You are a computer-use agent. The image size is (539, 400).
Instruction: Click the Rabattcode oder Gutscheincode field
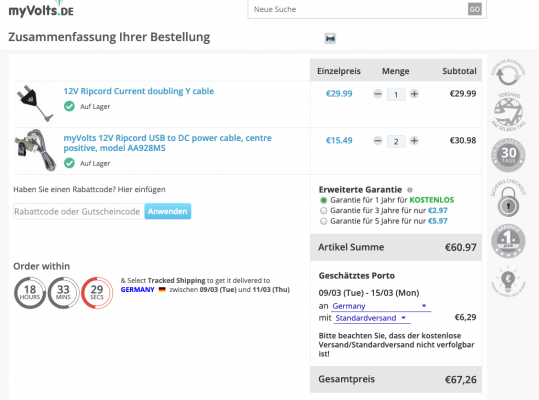tap(79, 211)
